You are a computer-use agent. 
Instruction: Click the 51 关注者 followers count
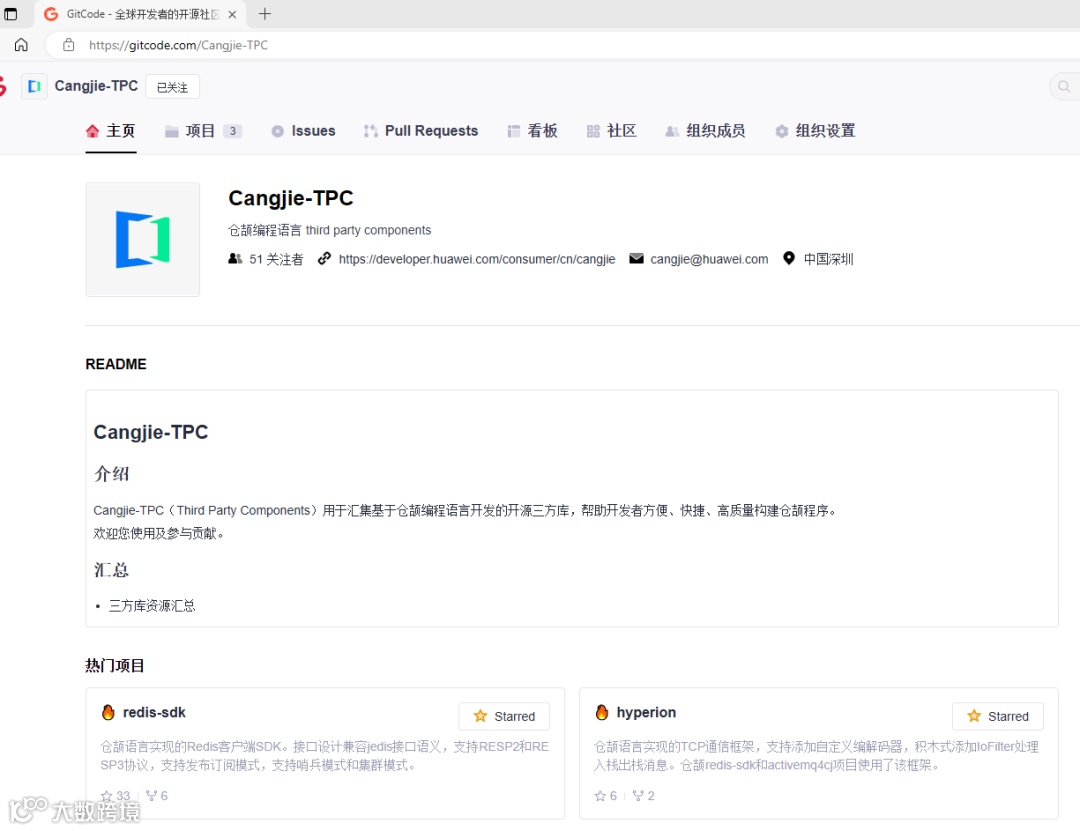[266, 259]
